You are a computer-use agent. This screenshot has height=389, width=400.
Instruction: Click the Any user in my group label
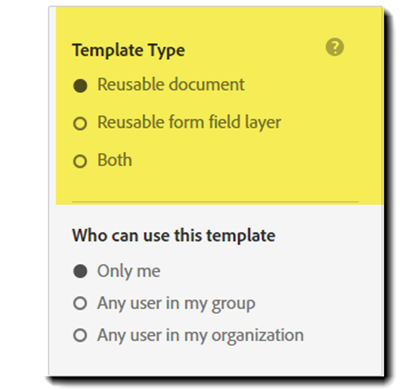pyautogui.click(x=176, y=304)
